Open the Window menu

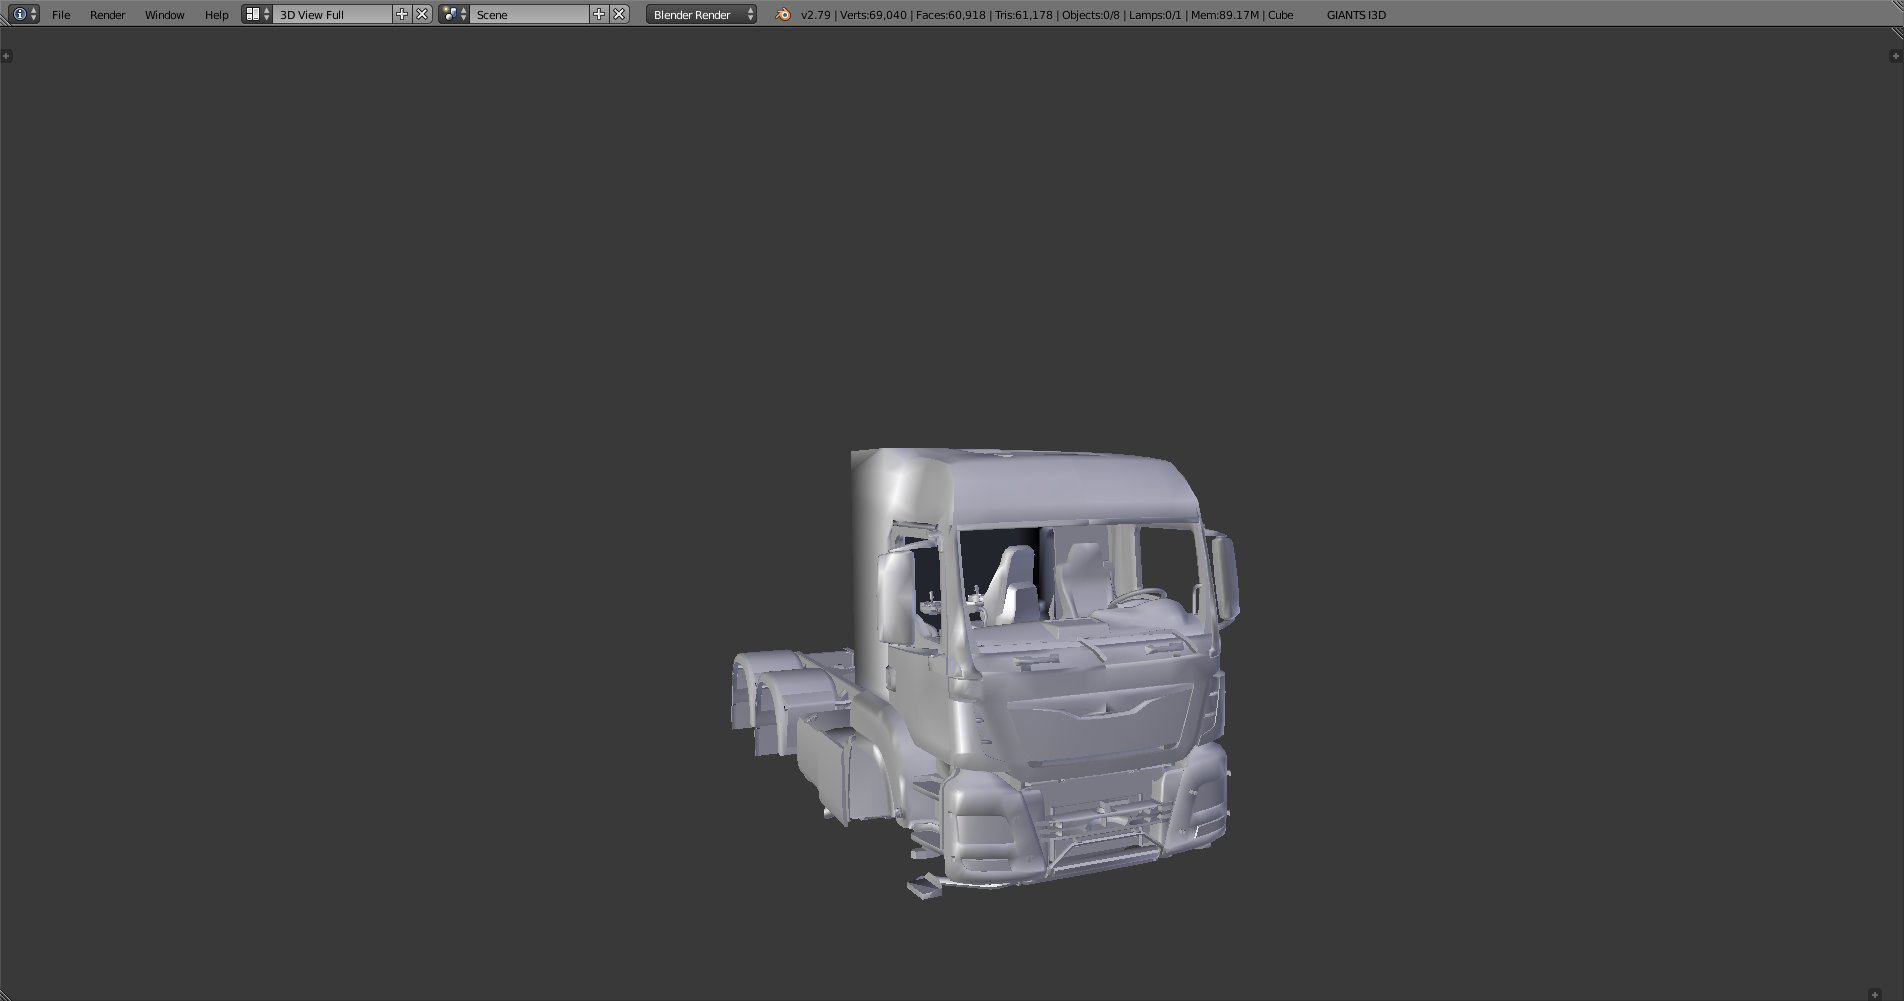(164, 15)
